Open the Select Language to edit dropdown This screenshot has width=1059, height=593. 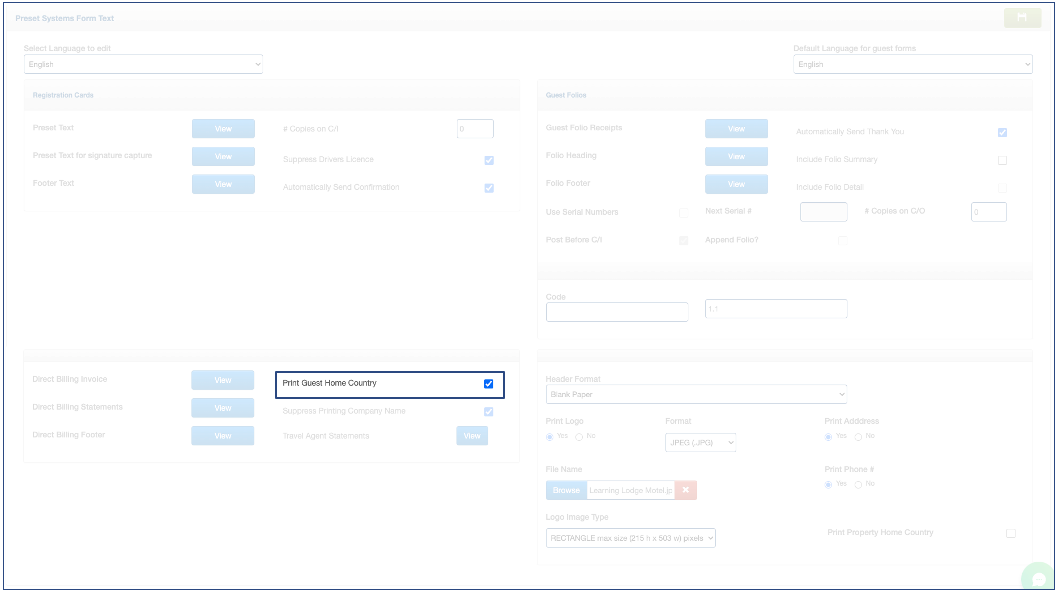(x=143, y=64)
